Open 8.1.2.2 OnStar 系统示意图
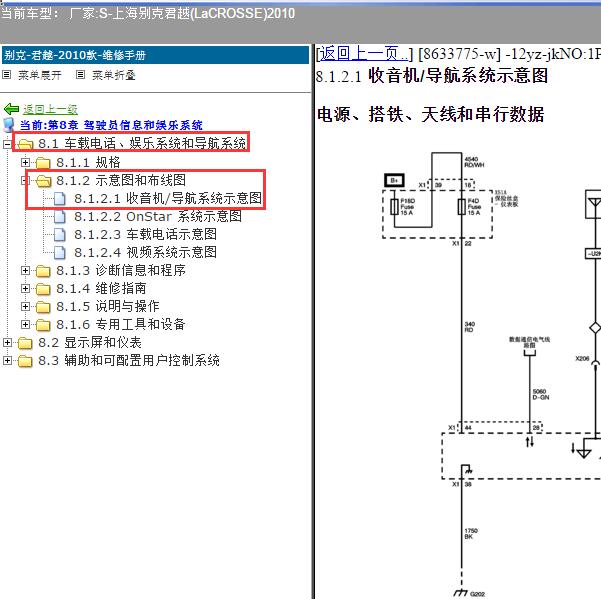Screen dimensions: 601x599 point(158,217)
